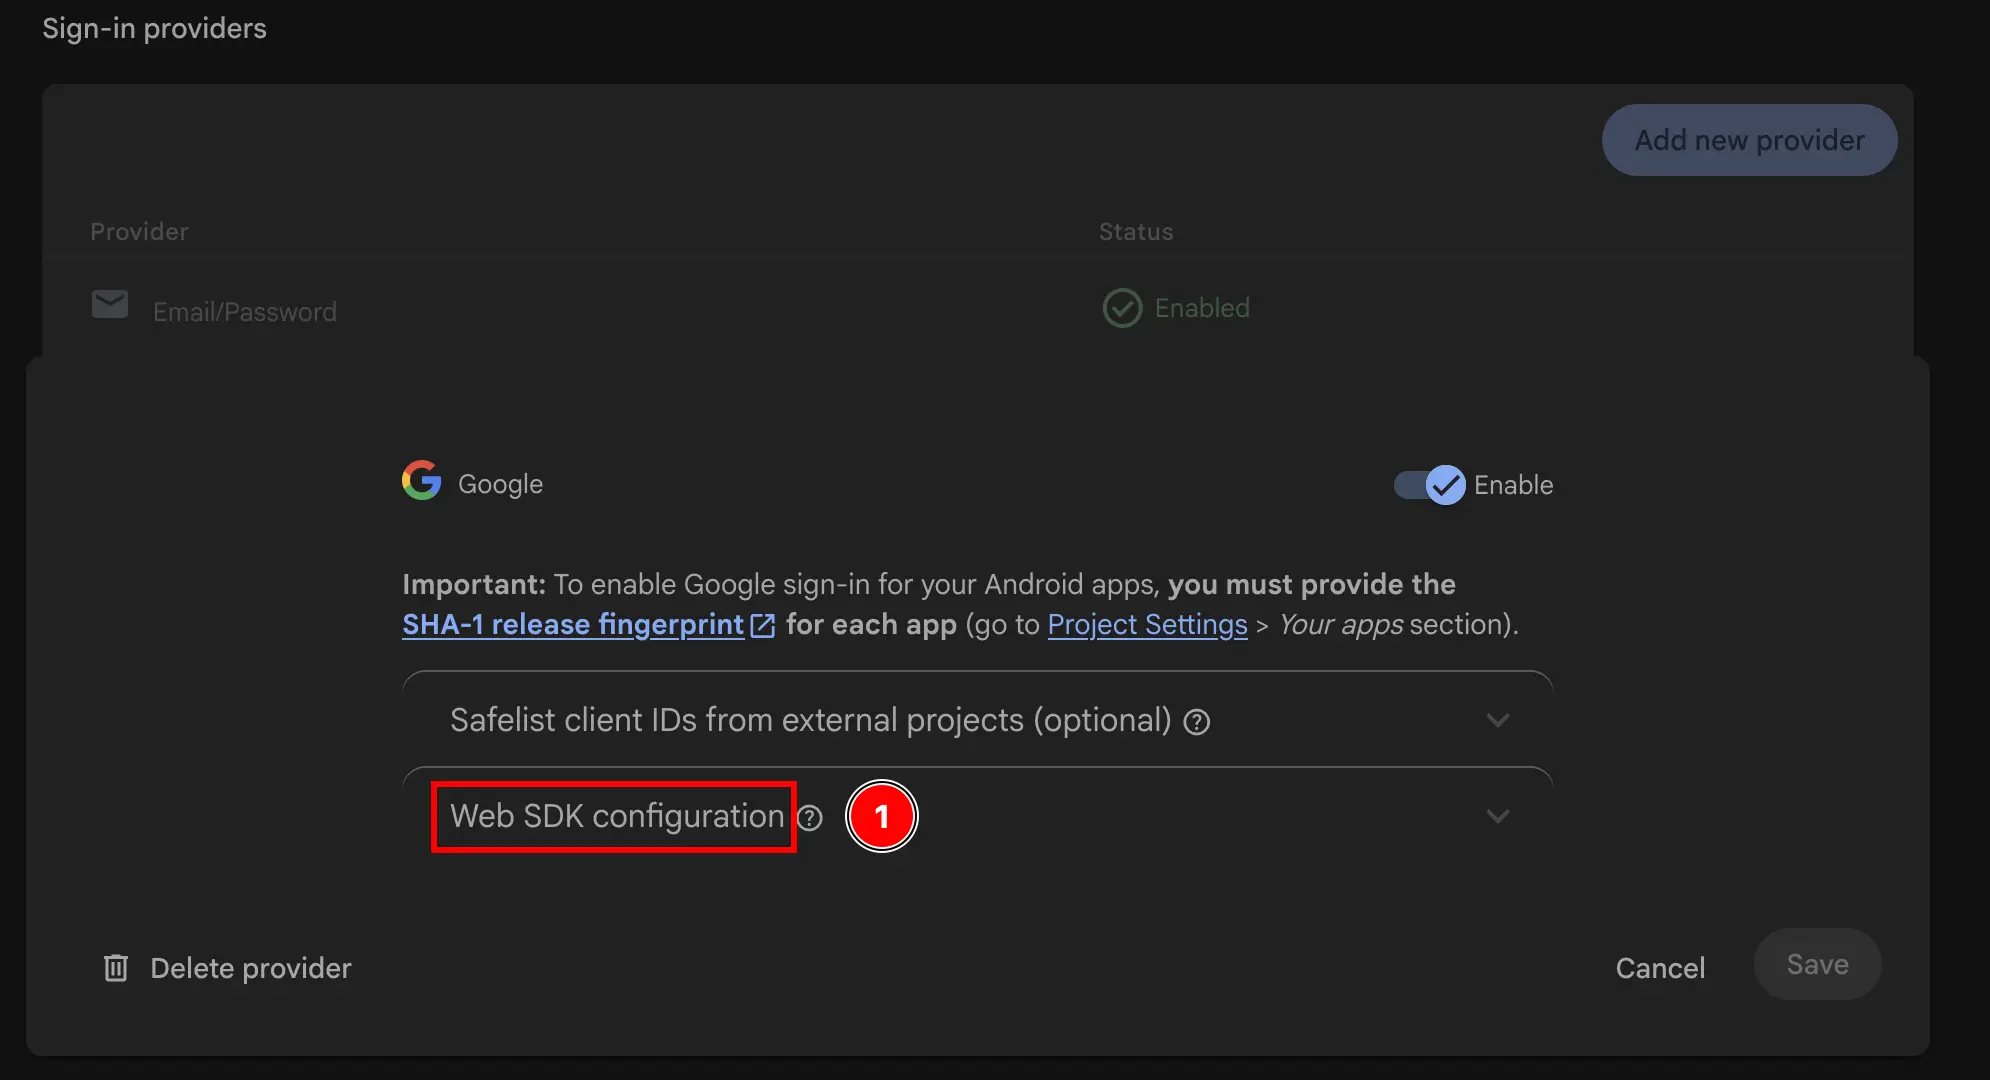
Task: Click the email envelope icon beside Email/Password
Action: [109, 305]
